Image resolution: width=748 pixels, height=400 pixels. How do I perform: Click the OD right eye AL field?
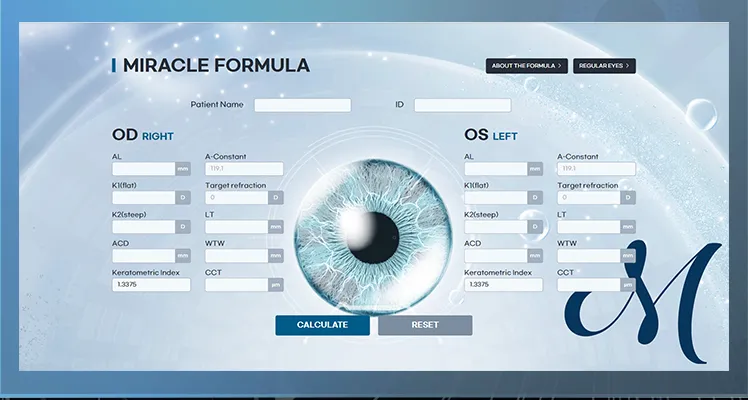point(144,169)
